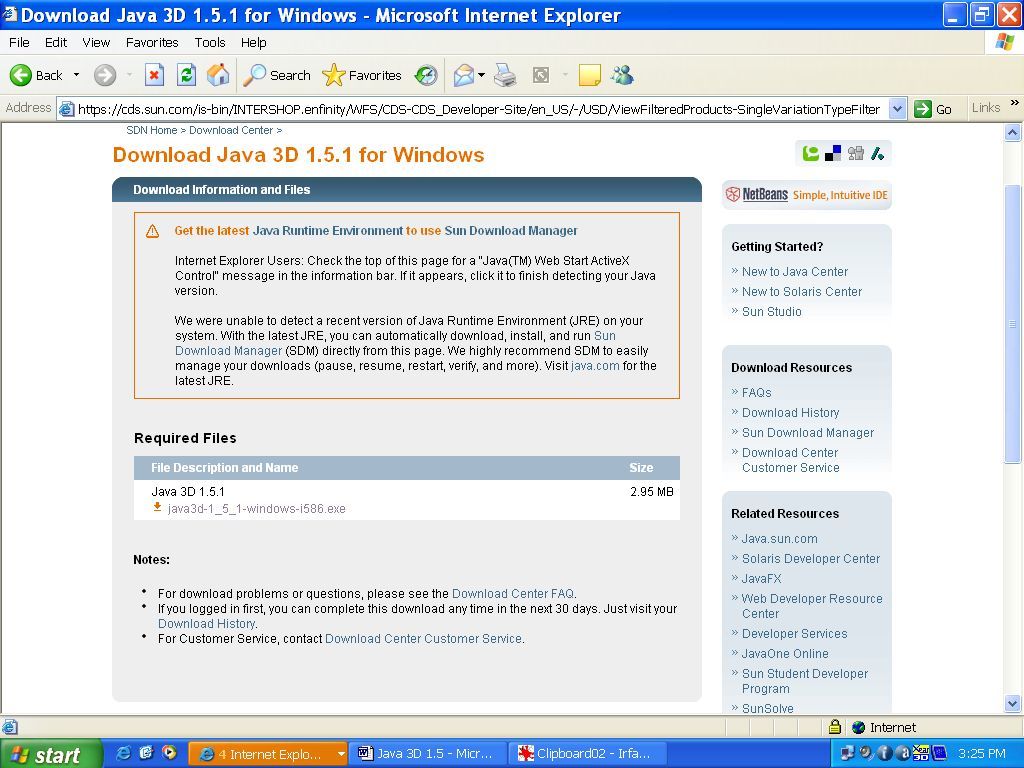The height and width of the screenshot is (768, 1024).
Task: Print the page using printer icon
Action: [x=505, y=75]
